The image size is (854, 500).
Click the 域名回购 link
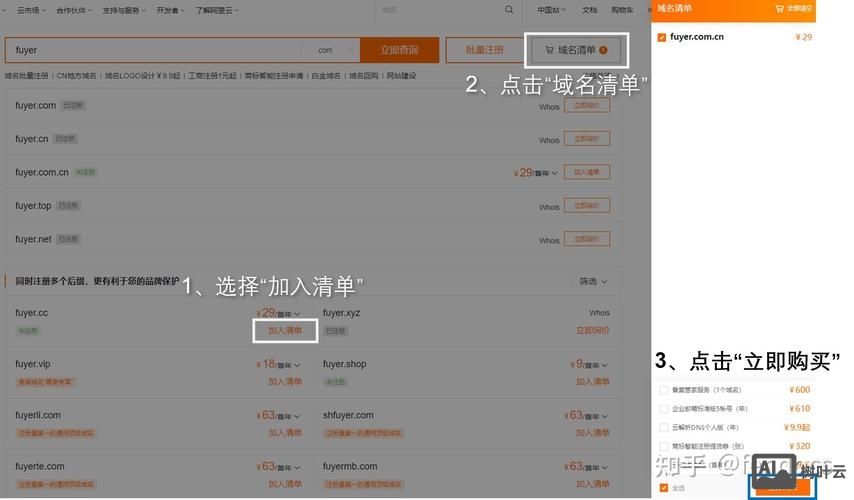[x=363, y=76]
